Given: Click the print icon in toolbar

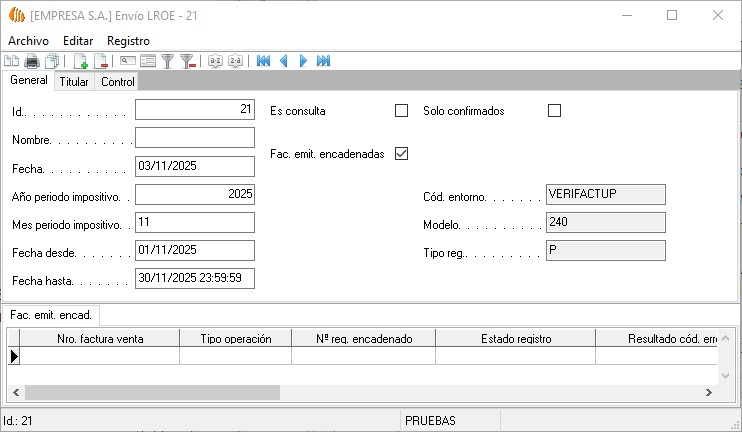Looking at the screenshot, I should pyautogui.click(x=32, y=61).
